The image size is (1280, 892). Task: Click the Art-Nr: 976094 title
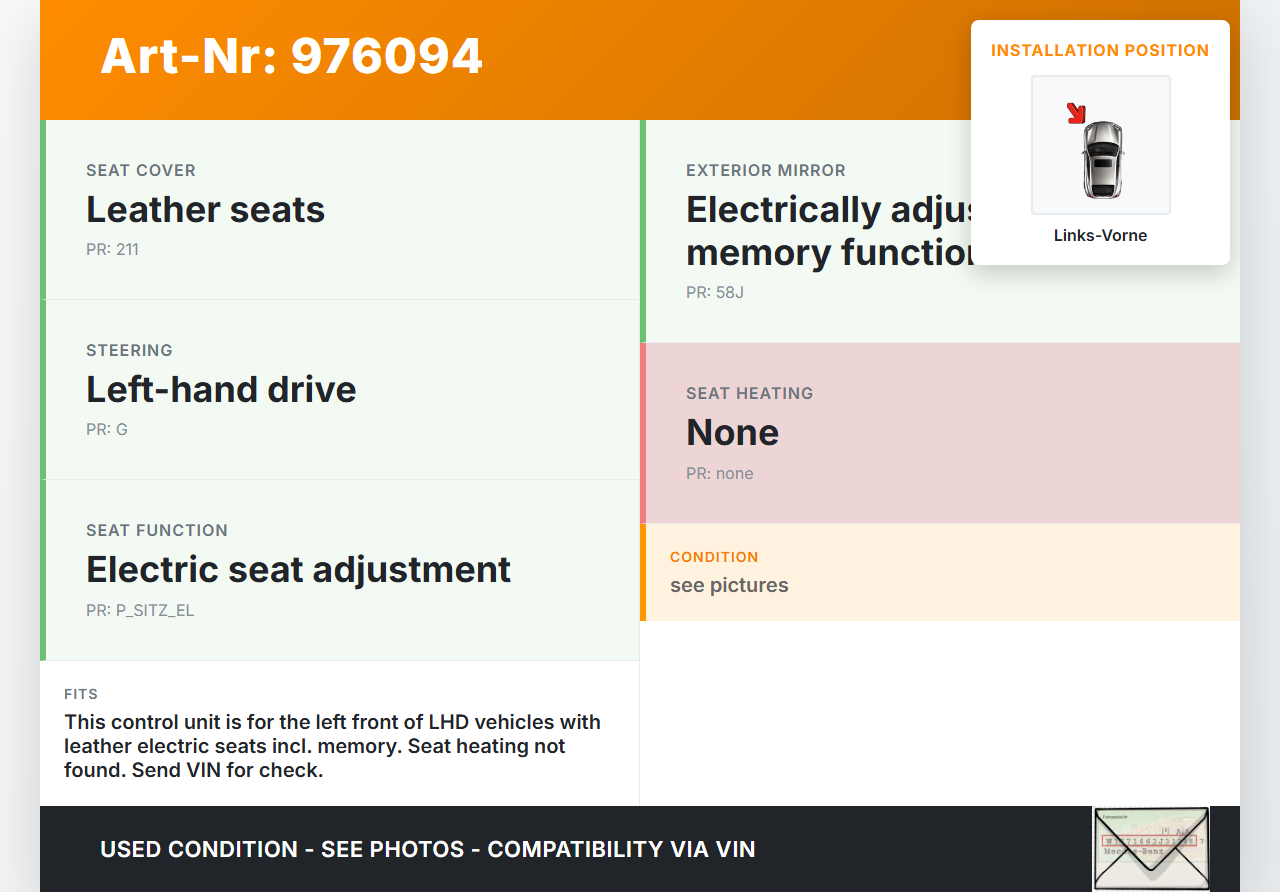(291, 56)
